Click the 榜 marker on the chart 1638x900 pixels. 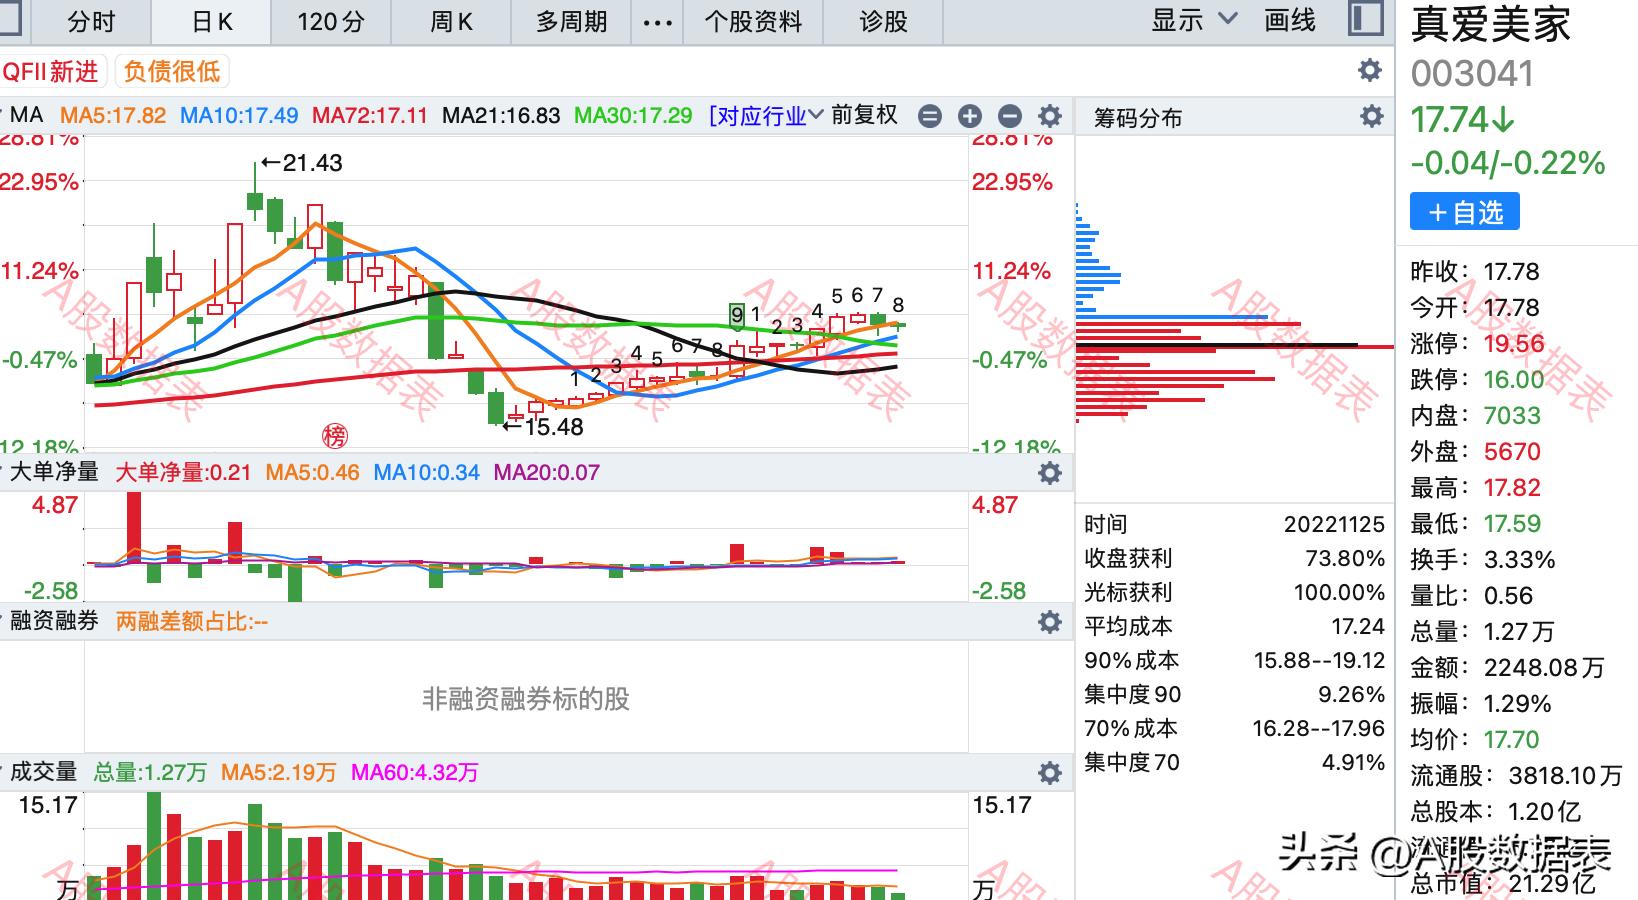(335, 436)
